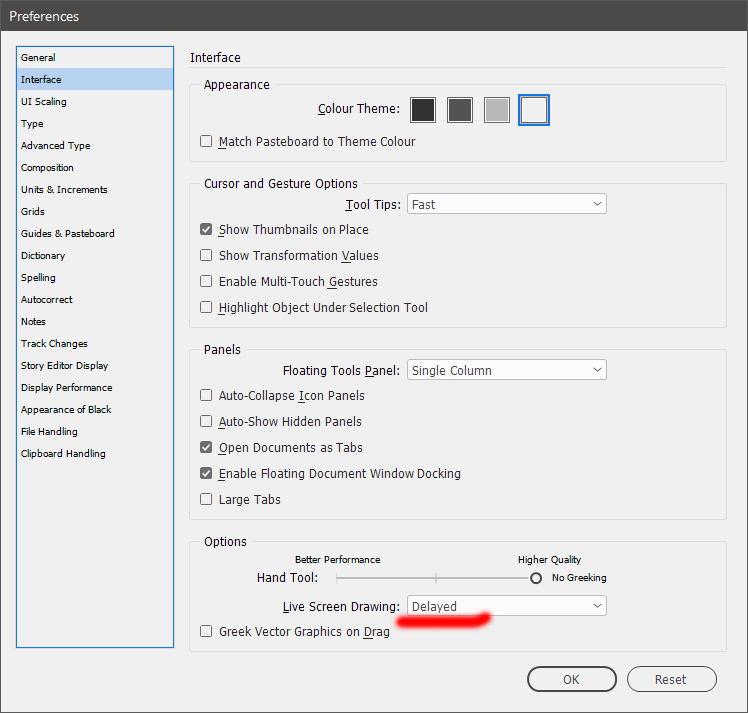748x713 pixels.
Task: Check Greek Vector Graphics on Drag
Action: 206,631
